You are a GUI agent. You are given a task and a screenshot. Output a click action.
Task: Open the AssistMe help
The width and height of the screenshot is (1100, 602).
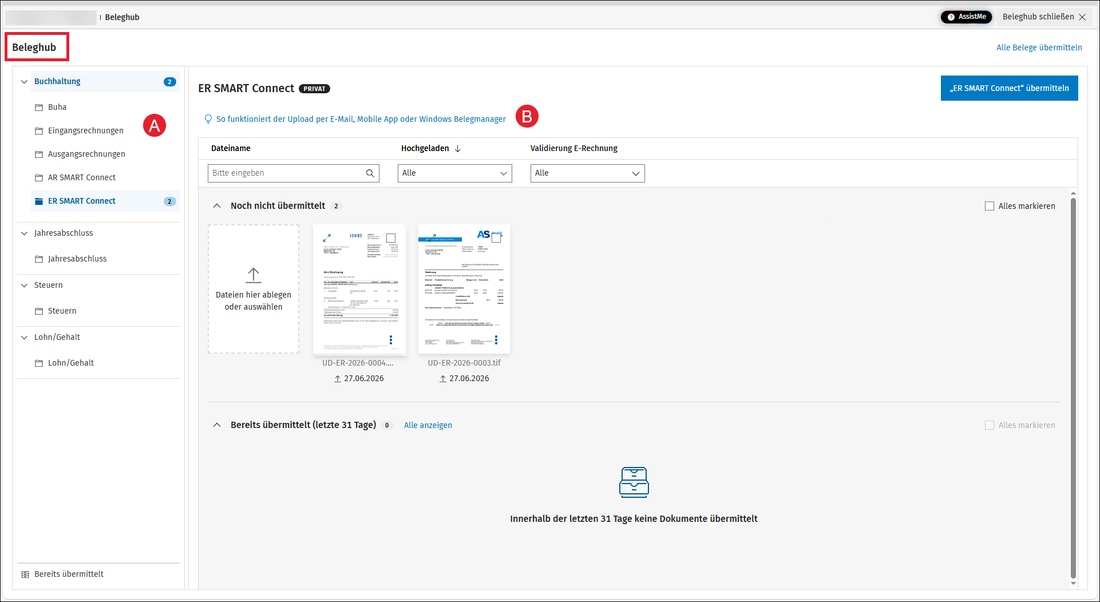[966, 17]
